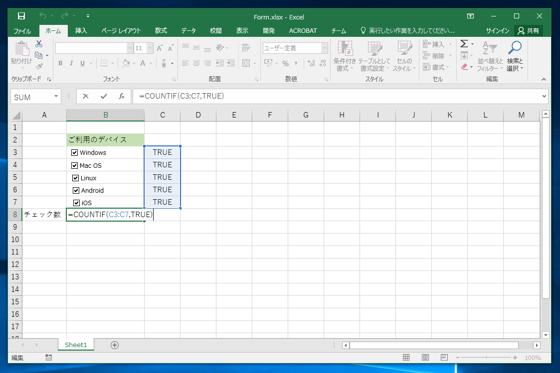This screenshot has width=560, height=373.
Task: Uncheck the Android checkbox
Action: (76, 190)
